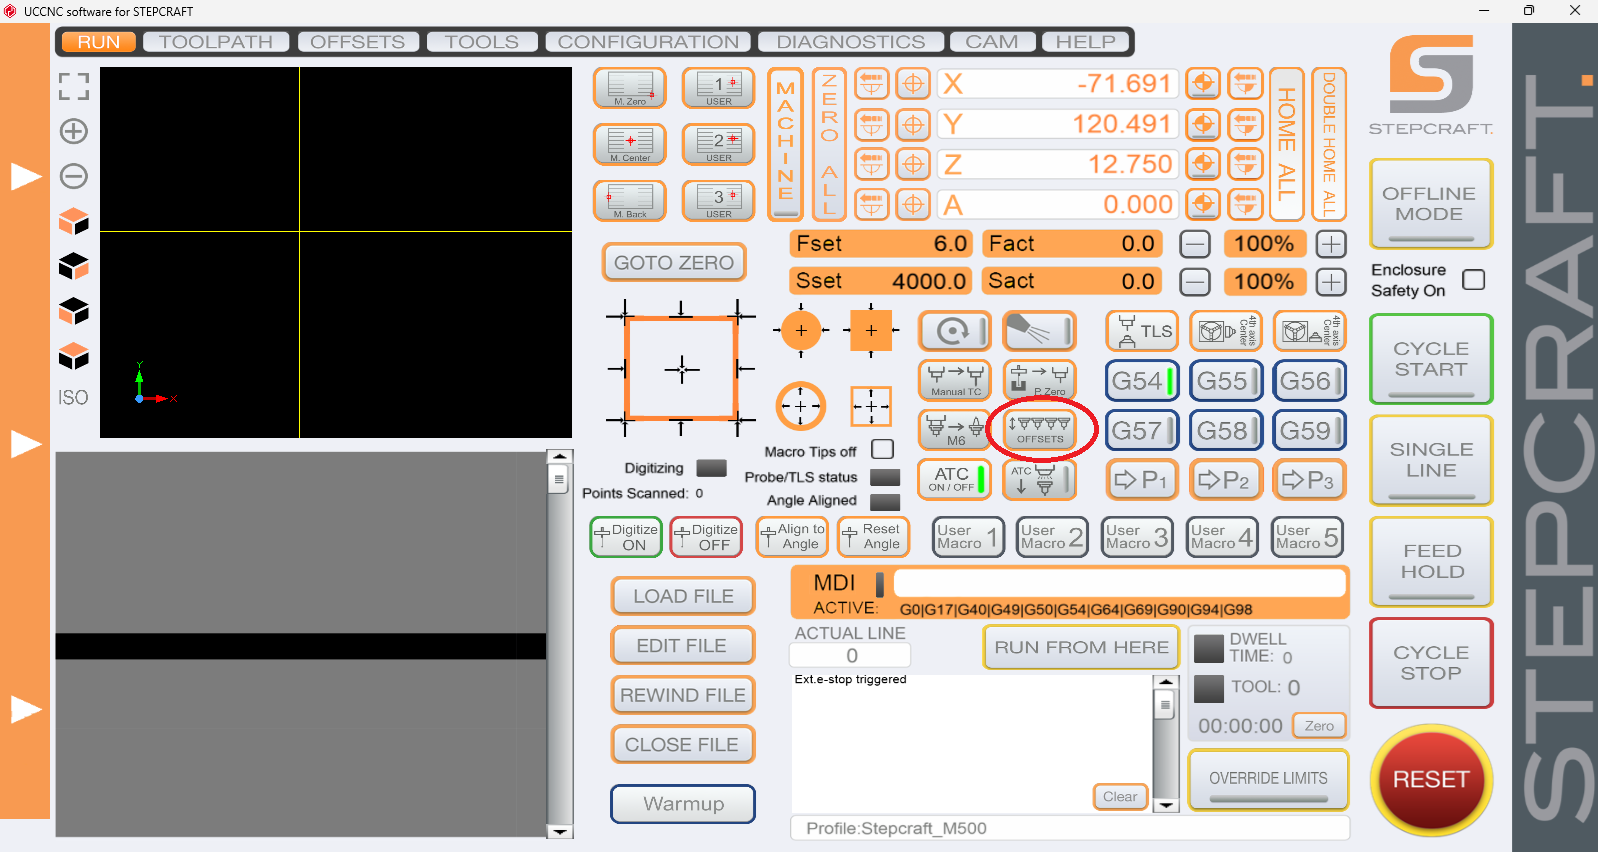
Task: Toggle SINGLE LINE mode
Action: [1431, 460]
